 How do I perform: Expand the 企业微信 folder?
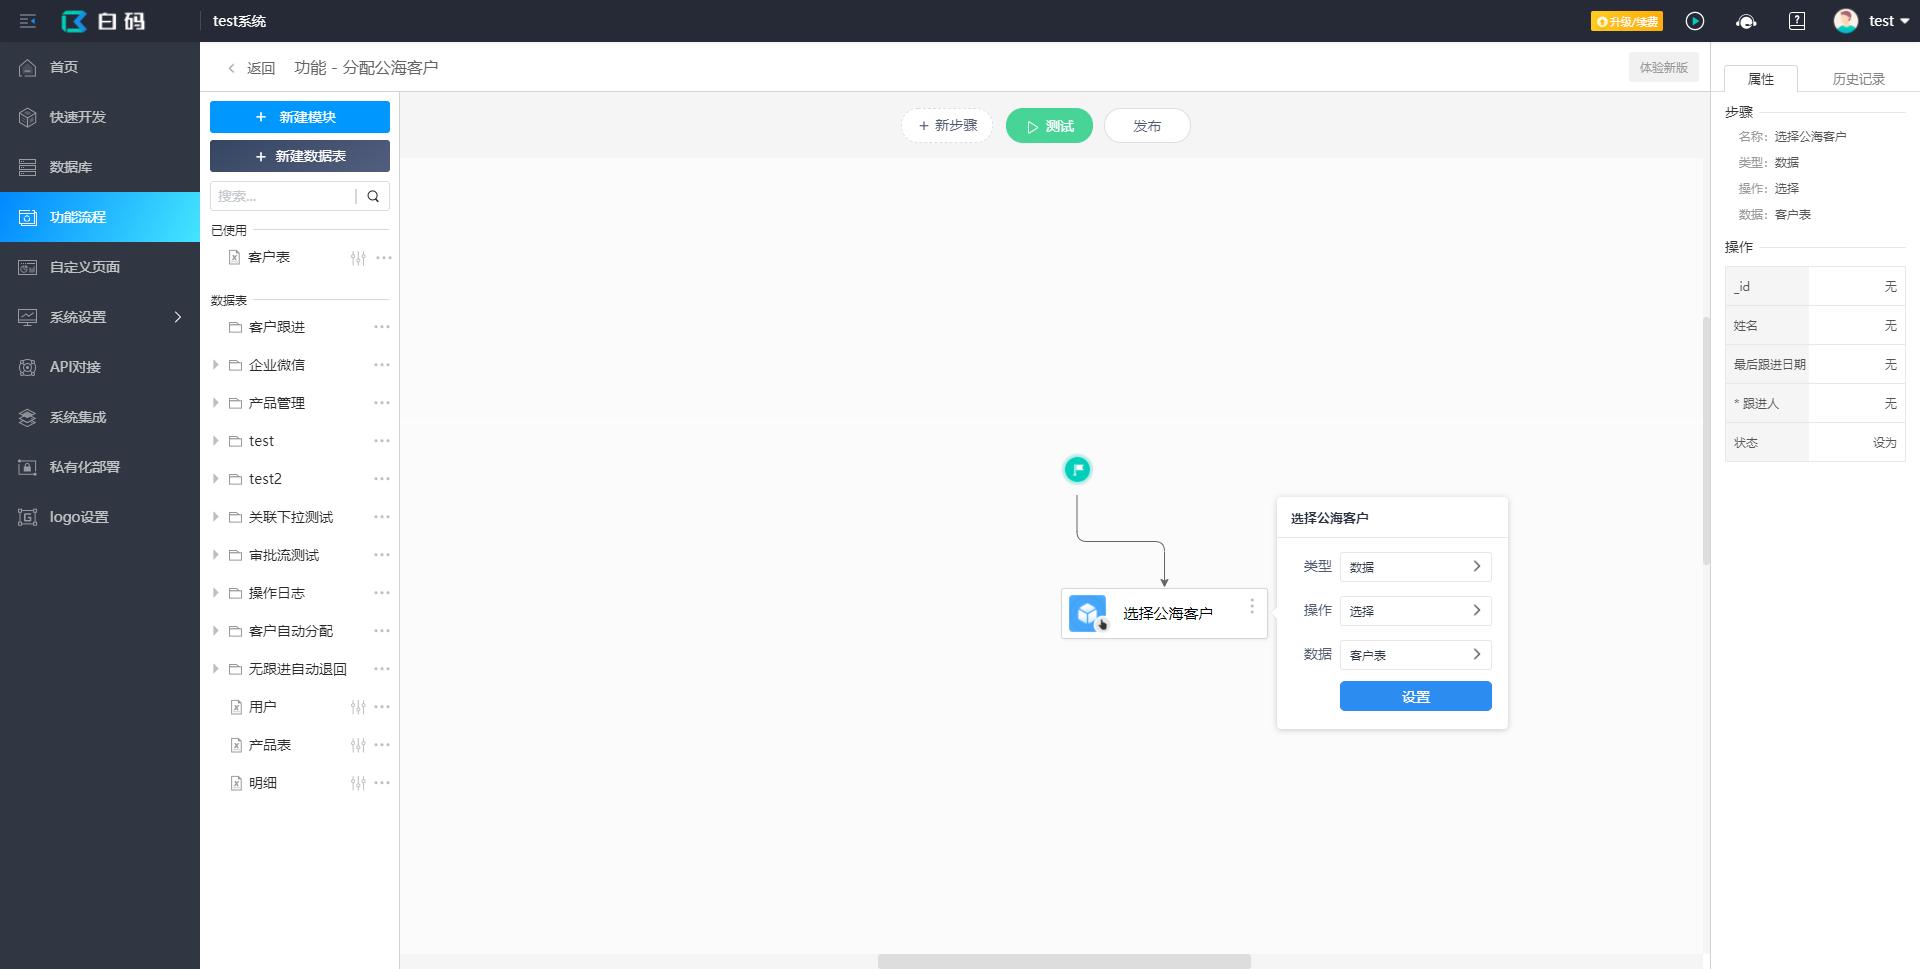tap(215, 365)
